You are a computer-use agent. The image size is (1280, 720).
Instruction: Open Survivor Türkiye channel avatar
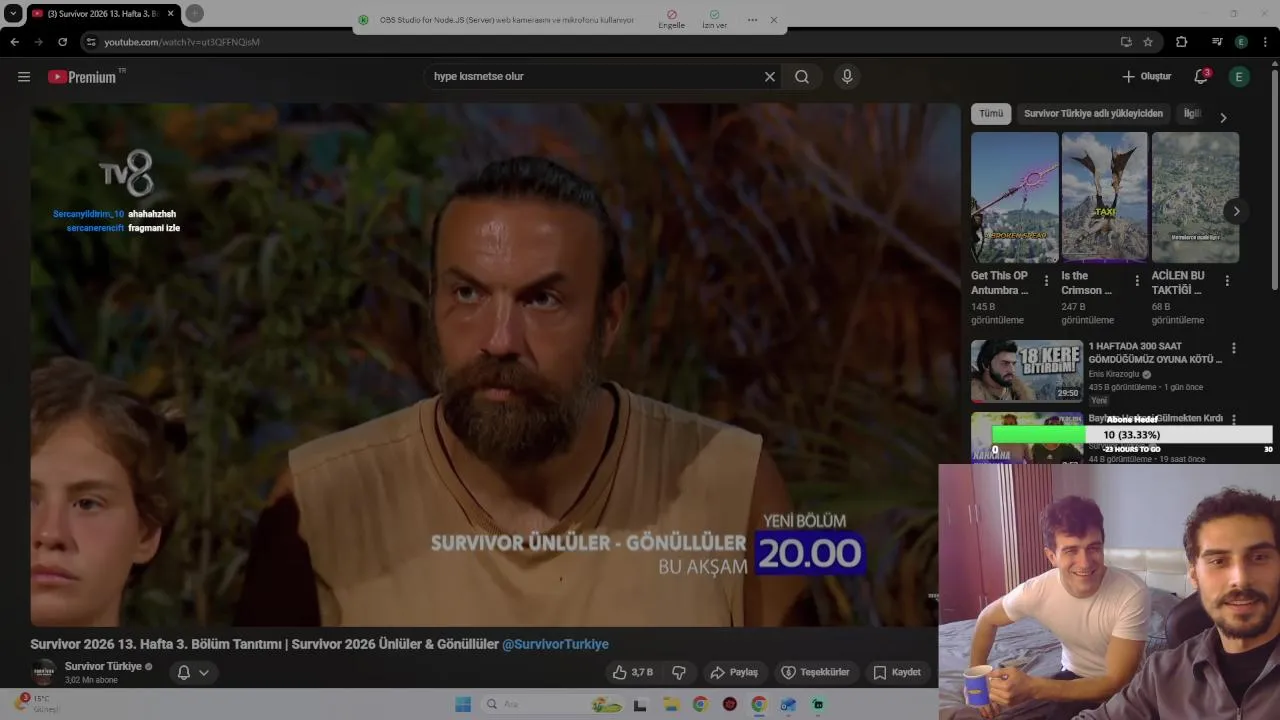43,671
